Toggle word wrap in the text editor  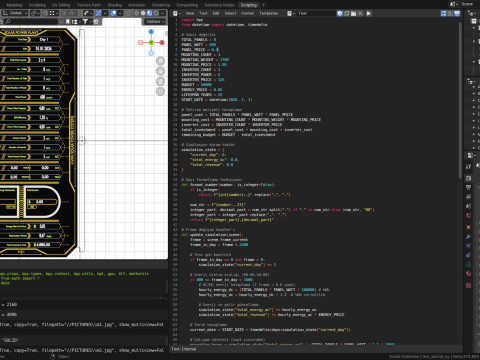click(450, 13)
